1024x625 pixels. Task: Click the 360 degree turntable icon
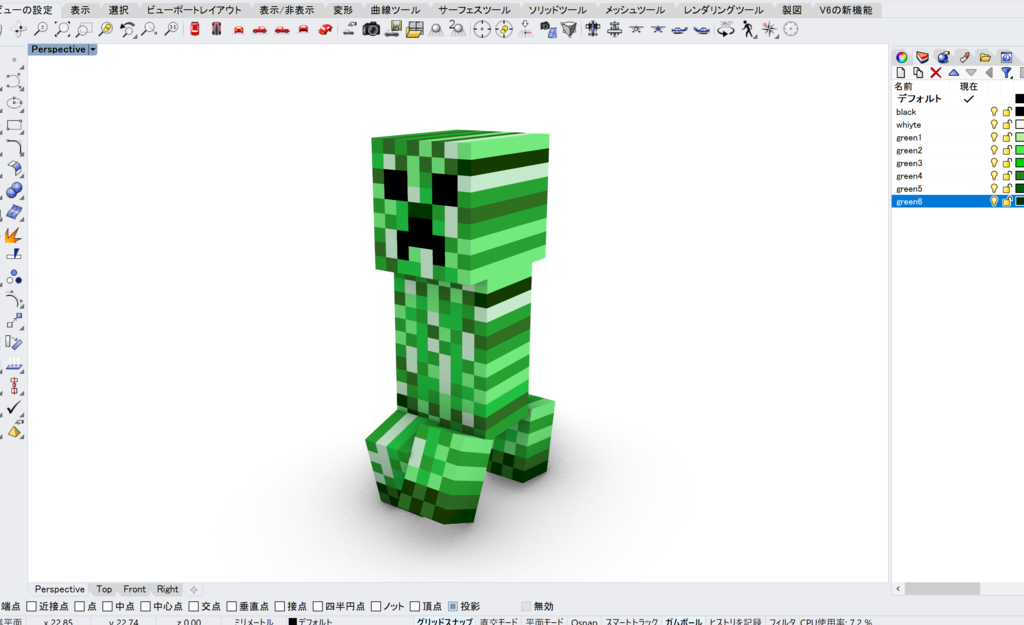coord(726,29)
